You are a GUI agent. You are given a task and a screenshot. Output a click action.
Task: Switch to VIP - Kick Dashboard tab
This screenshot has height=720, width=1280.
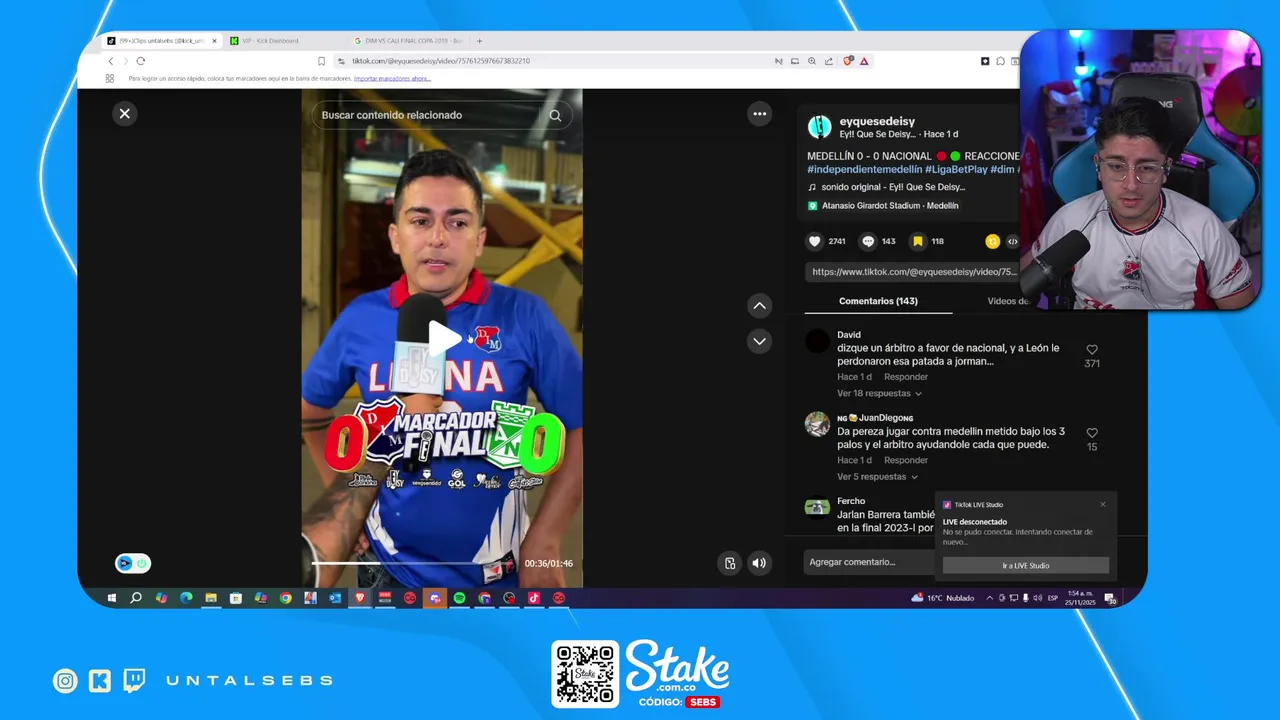(270, 41)
